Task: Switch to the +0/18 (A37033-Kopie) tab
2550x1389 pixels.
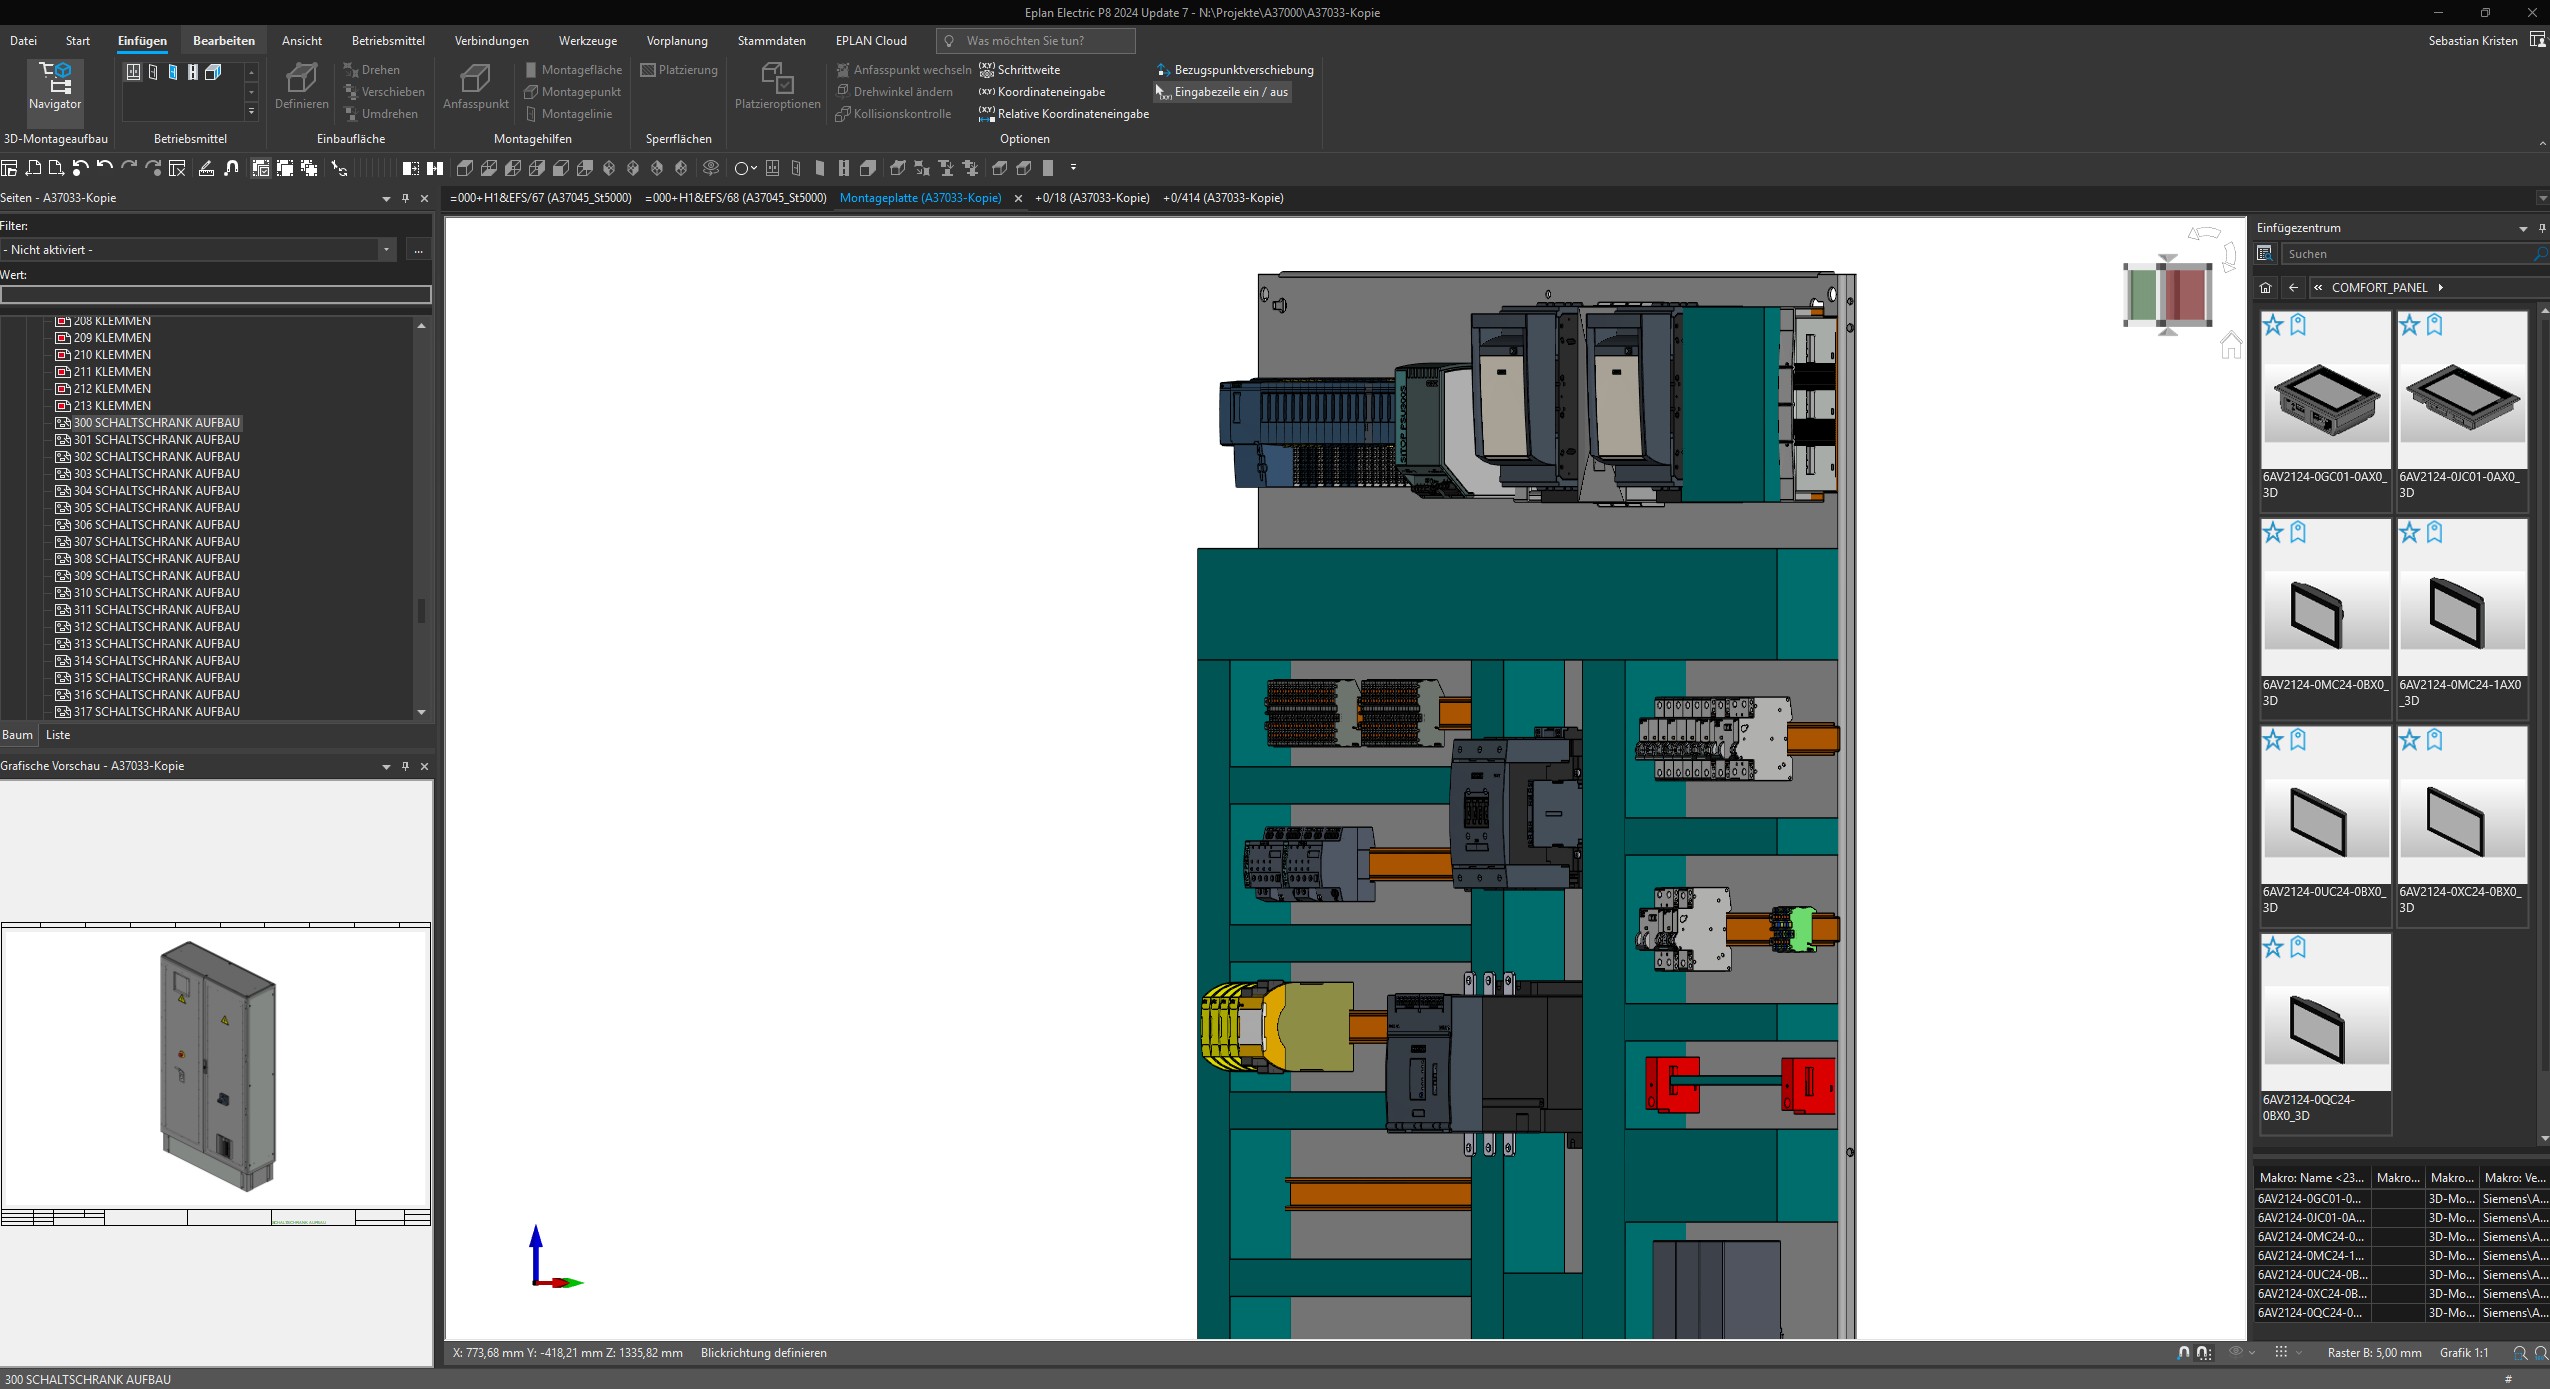Action: point(1092,198)
